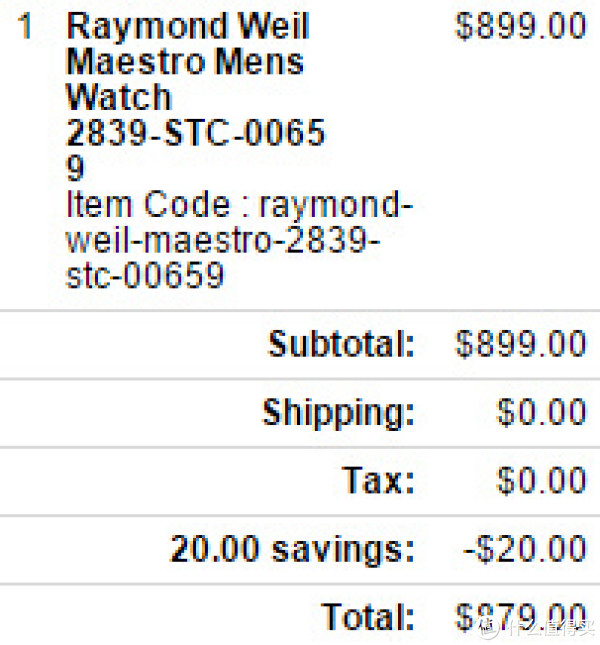Click the Shipping label
The image size is (600, 645).
click(338, 413)
